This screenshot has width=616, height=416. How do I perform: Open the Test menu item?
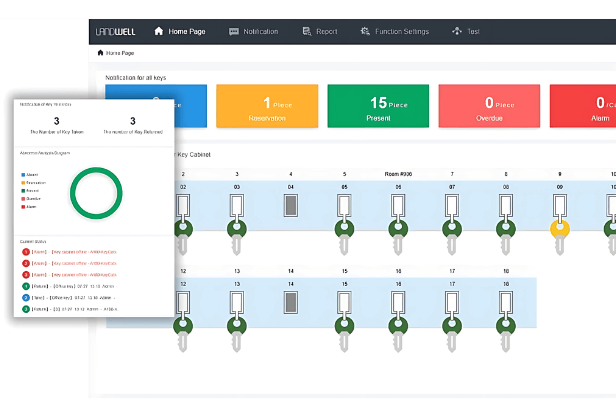[466, 31]
